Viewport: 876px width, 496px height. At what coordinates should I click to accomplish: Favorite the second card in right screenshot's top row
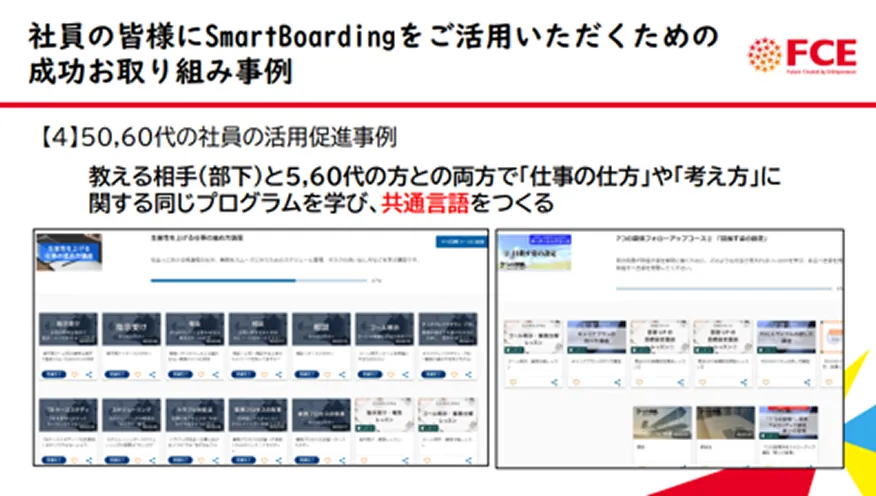(x=576, y=383)
